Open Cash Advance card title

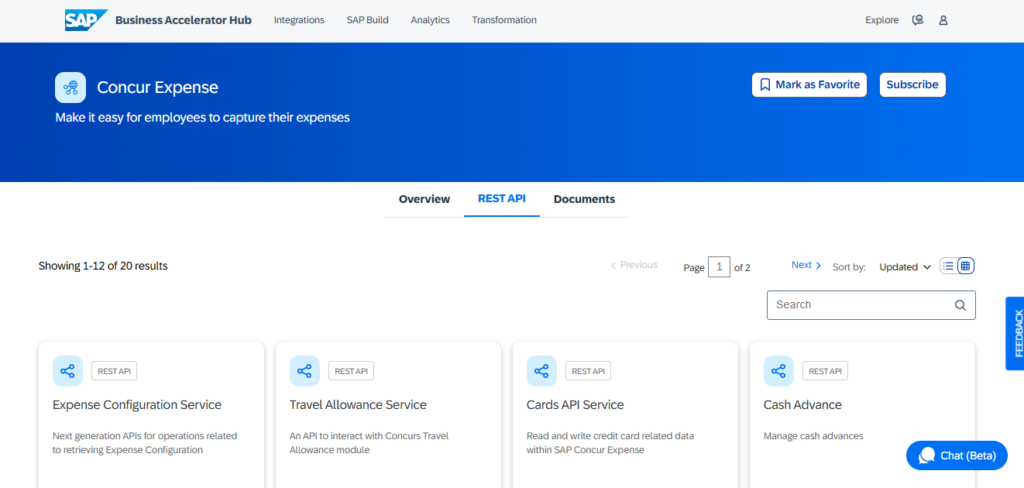(x=803, y=405)
